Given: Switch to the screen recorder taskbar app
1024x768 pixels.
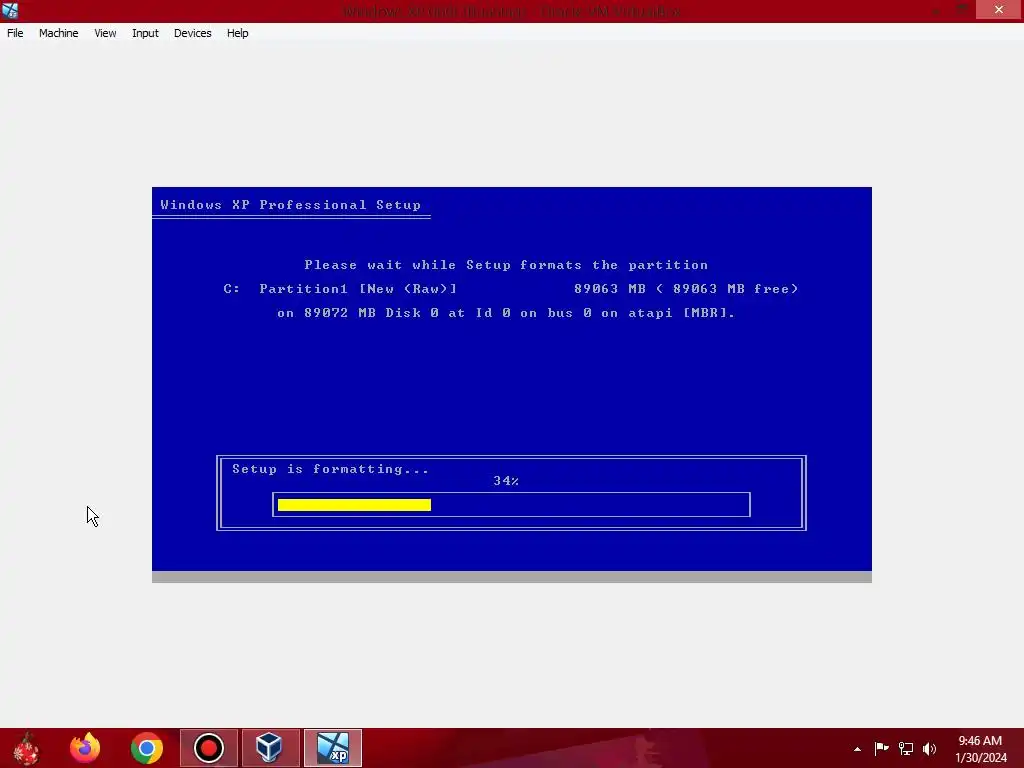Looking at the screenshot, I should [x=208, y=748].
